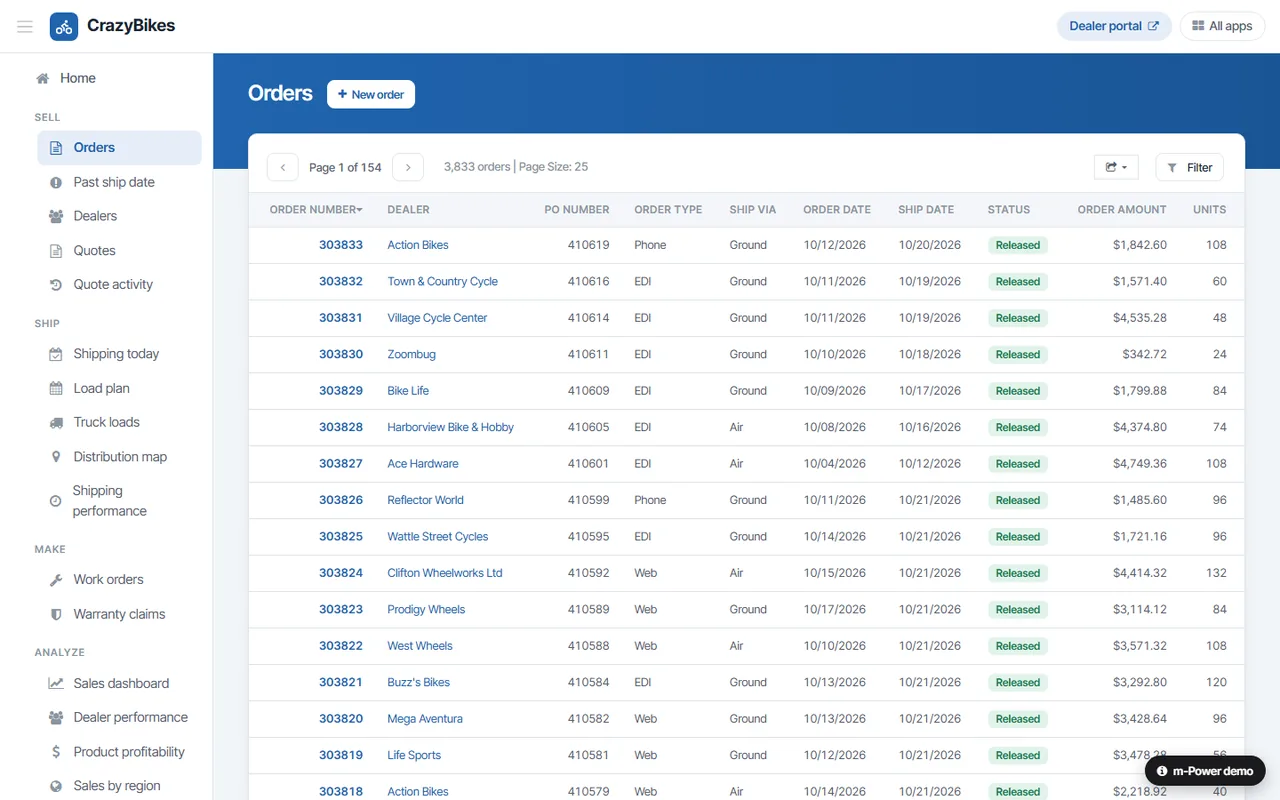The height and width of the screenshot is (800, 1280).
Task: Open dealer Harborview Bike & Hobby
Action: [x=450, y=427]
